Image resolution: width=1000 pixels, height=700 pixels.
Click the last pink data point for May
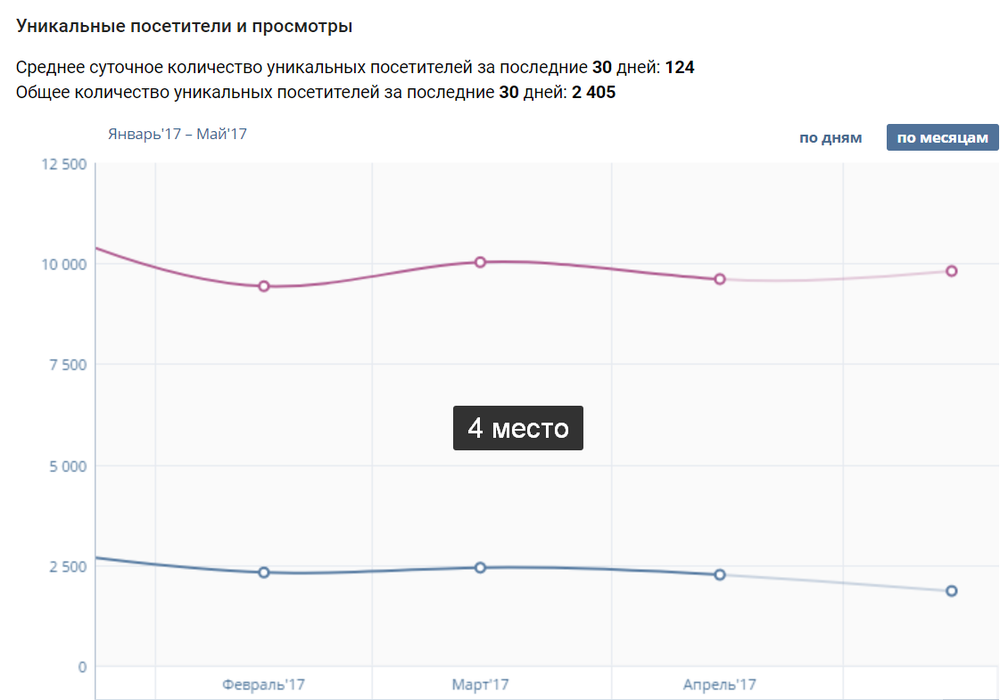(x=952, y=271)
